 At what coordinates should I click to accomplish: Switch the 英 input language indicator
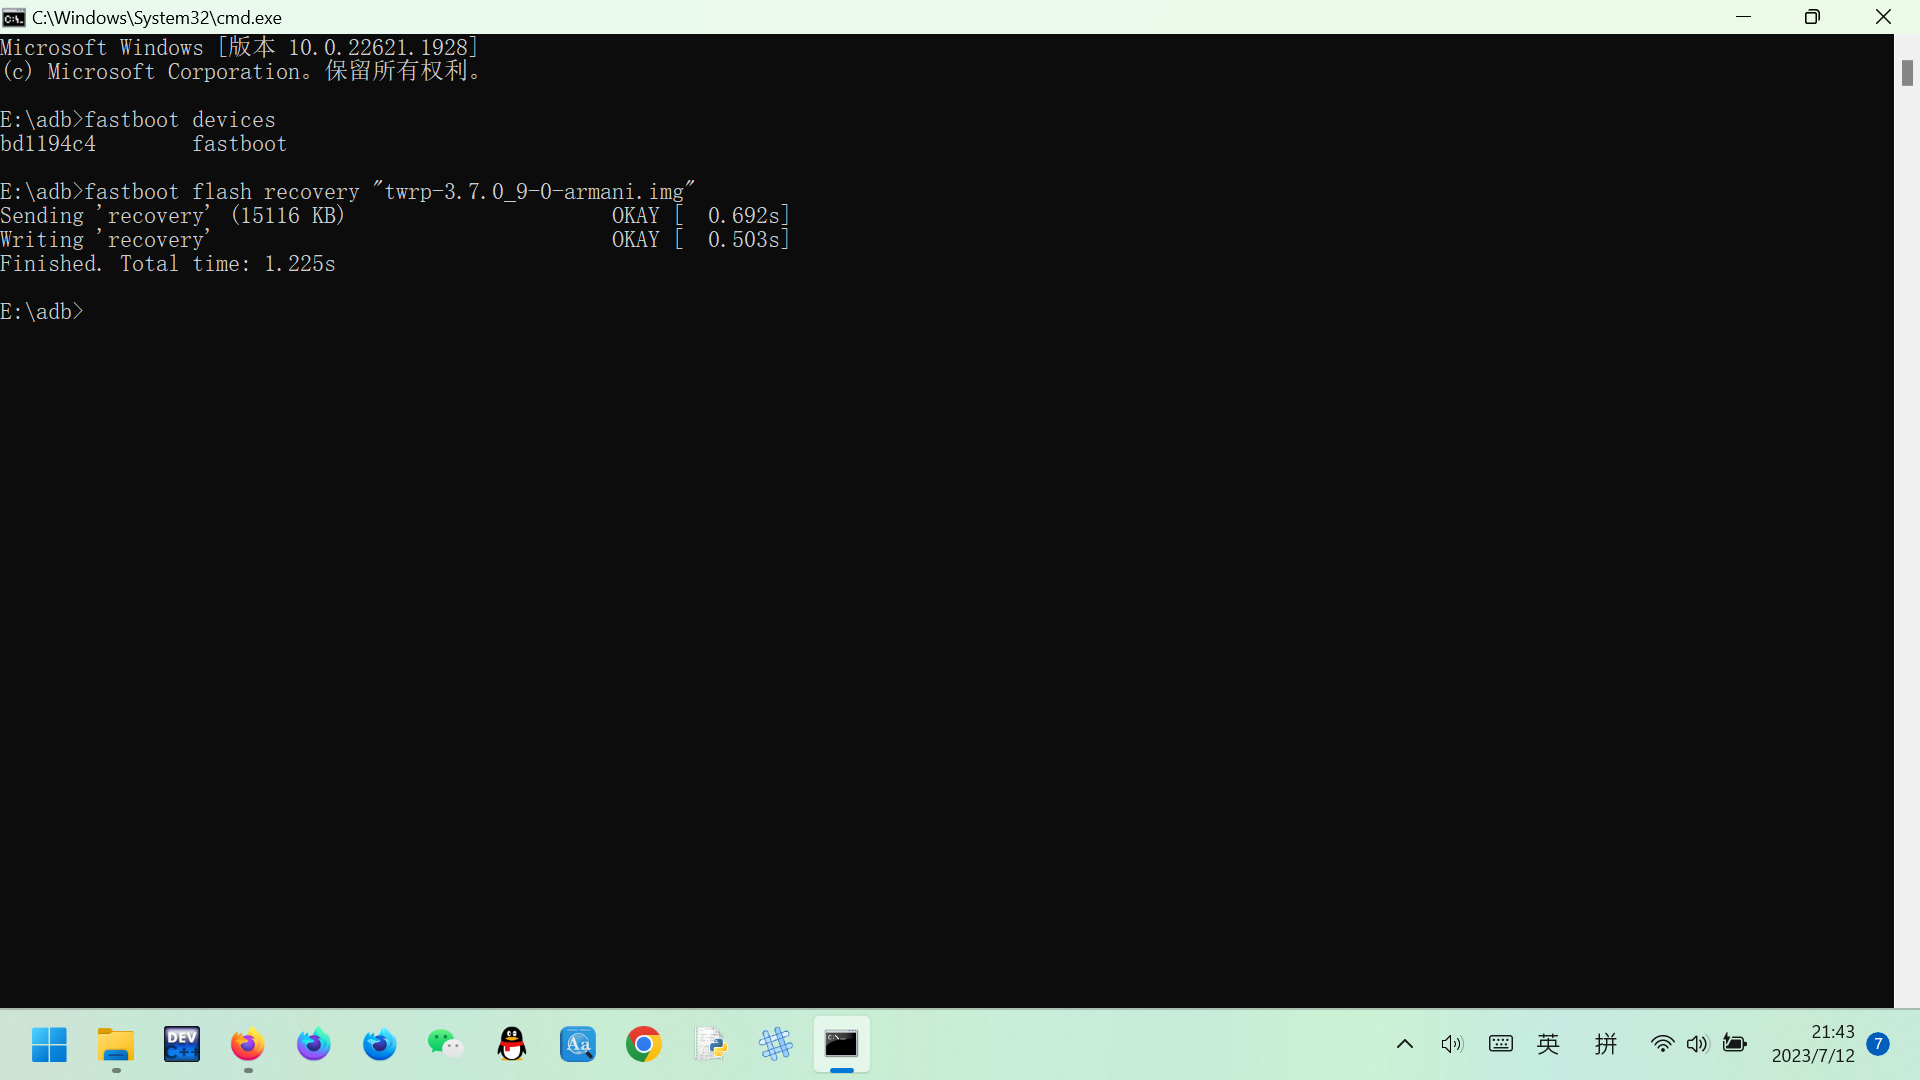pos(1549,1045)
